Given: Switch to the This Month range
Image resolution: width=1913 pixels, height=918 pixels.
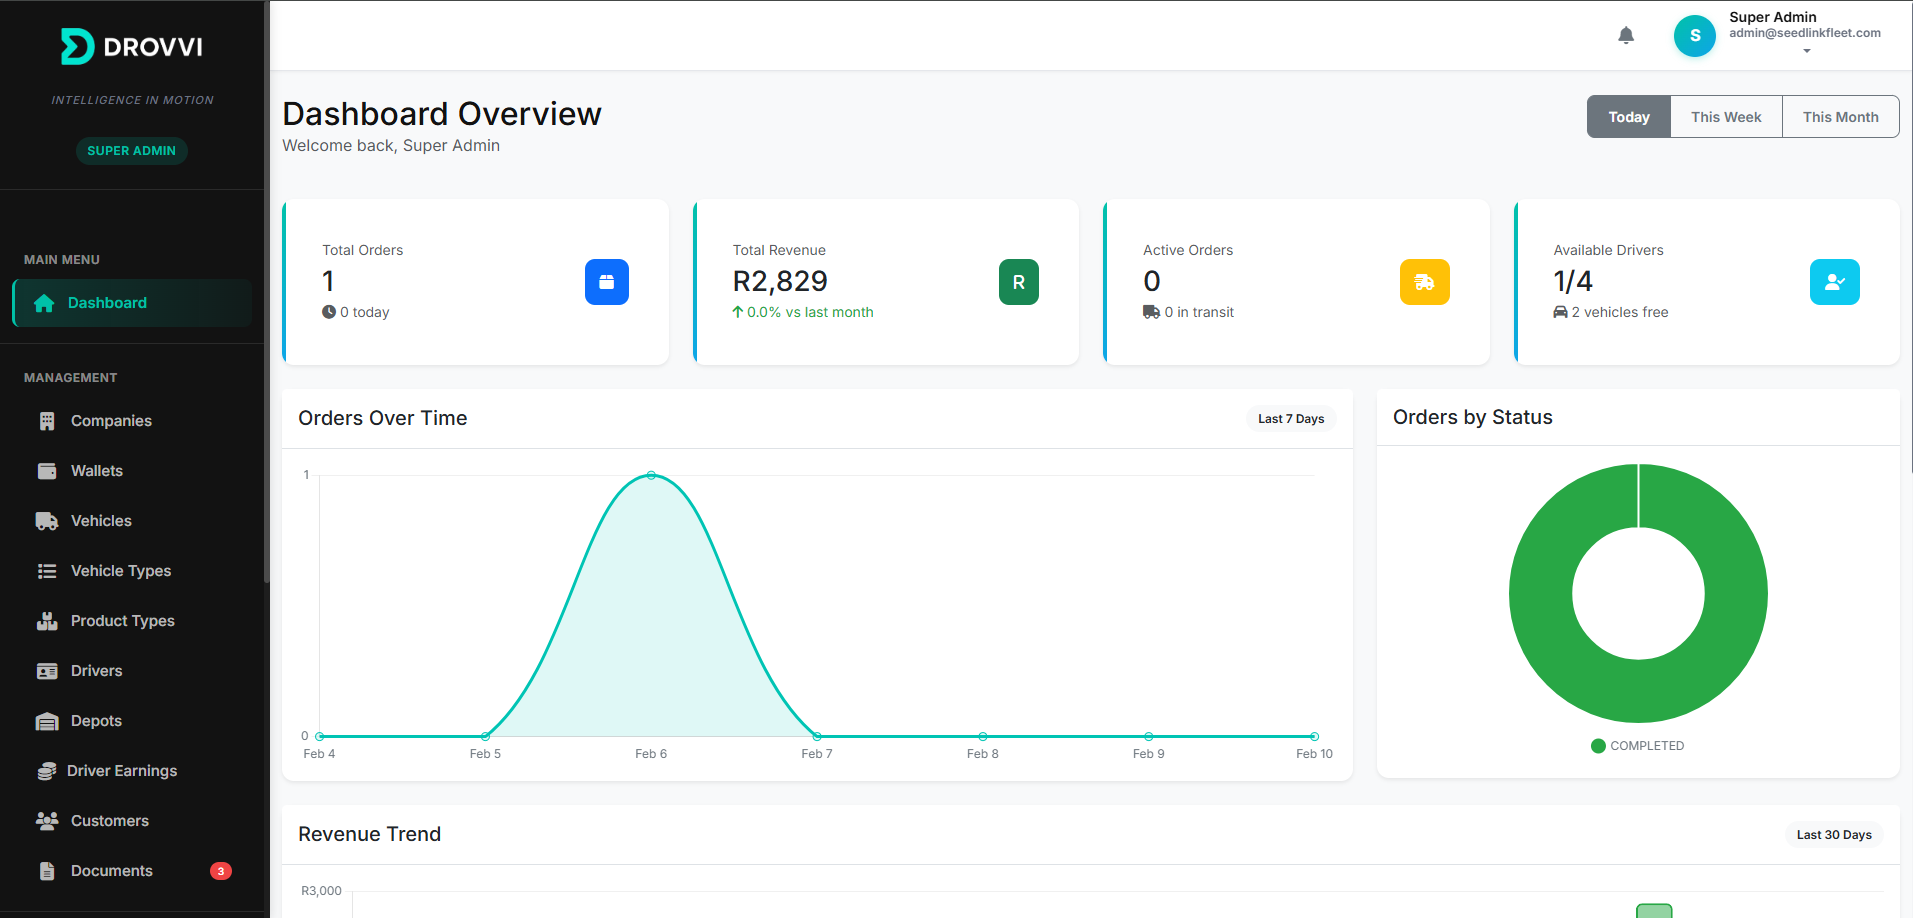Looking at the screenshot, I should (1840, 117).
